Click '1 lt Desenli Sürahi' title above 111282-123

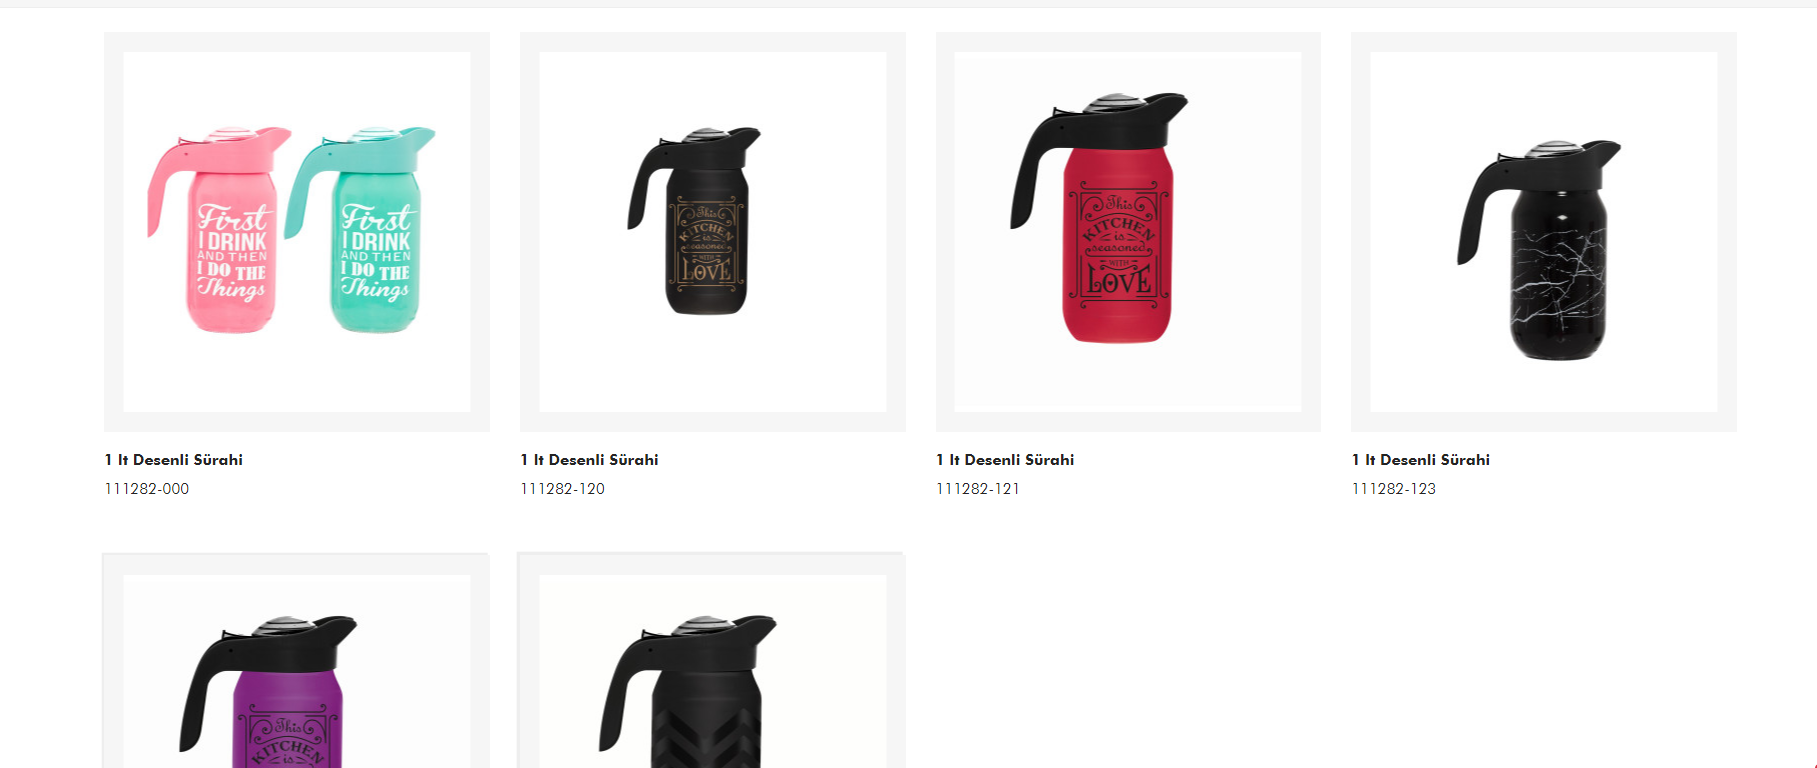point(1421,460)
